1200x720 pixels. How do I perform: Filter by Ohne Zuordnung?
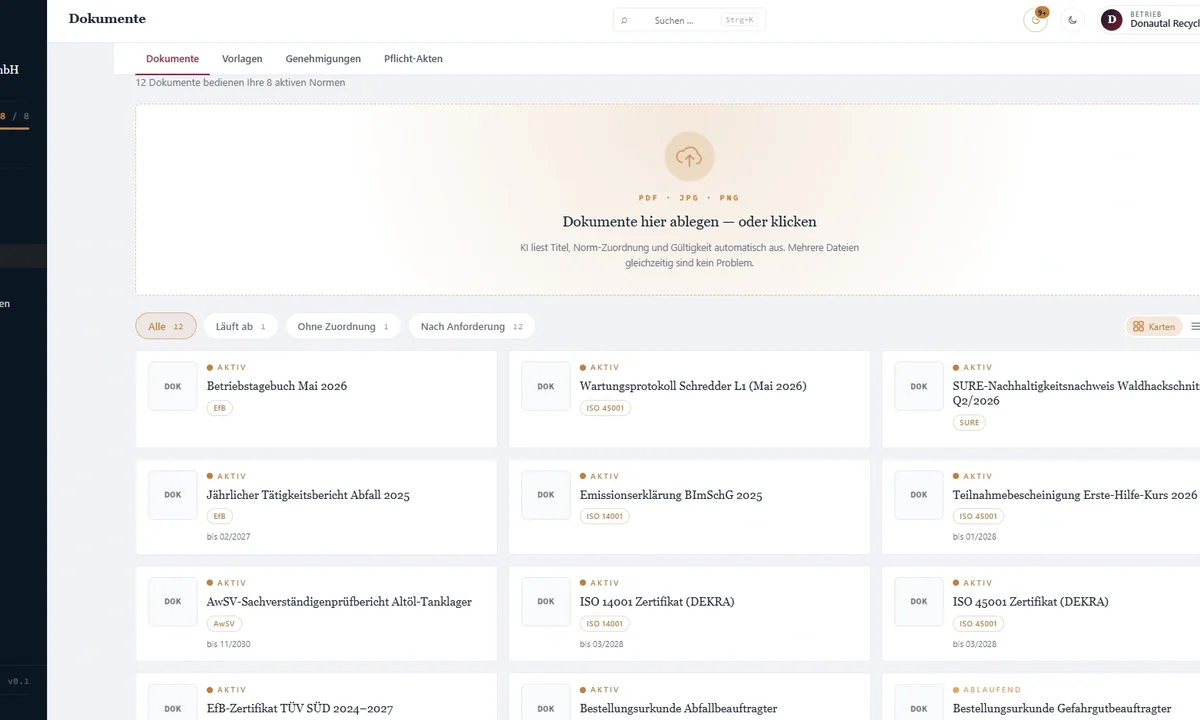343,326
